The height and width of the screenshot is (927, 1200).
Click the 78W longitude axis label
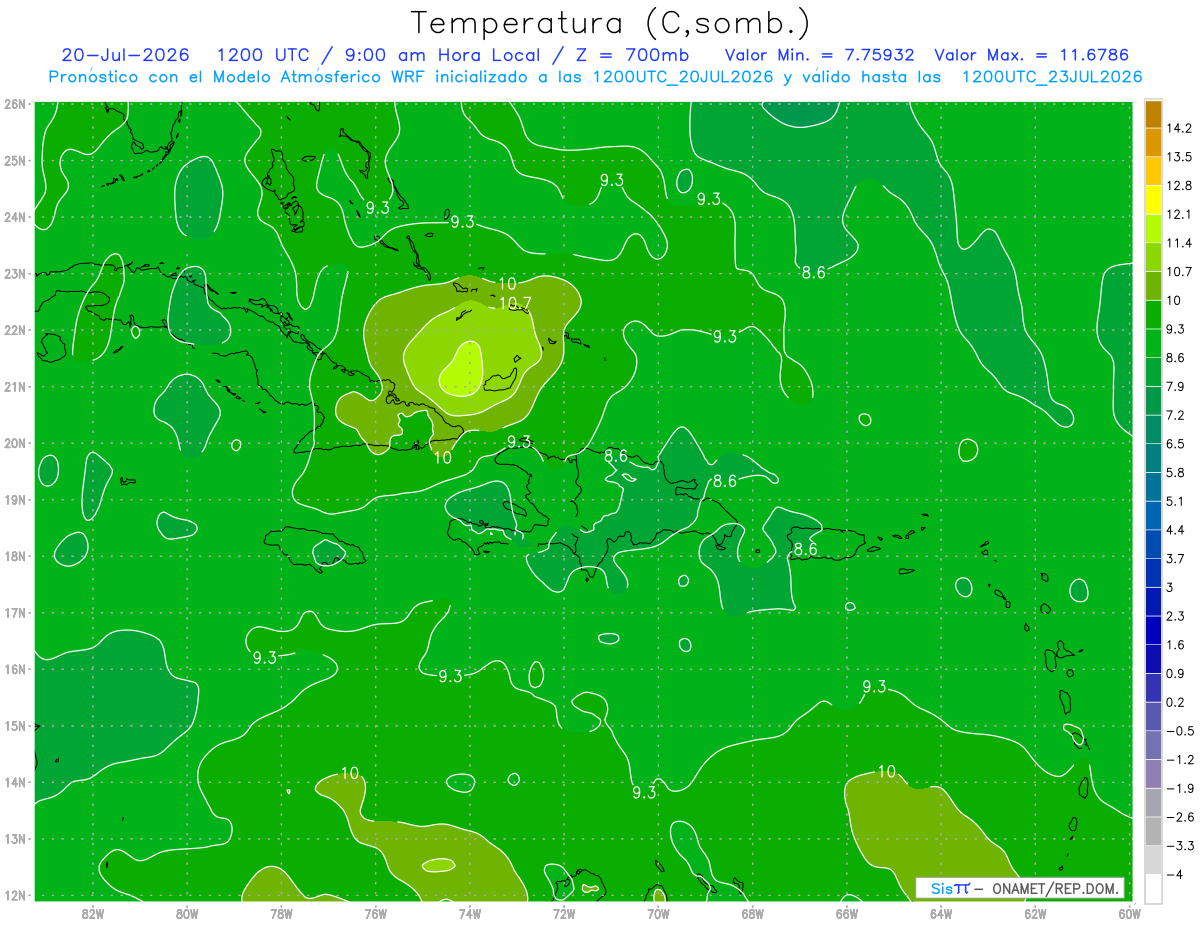coord(281,913)
